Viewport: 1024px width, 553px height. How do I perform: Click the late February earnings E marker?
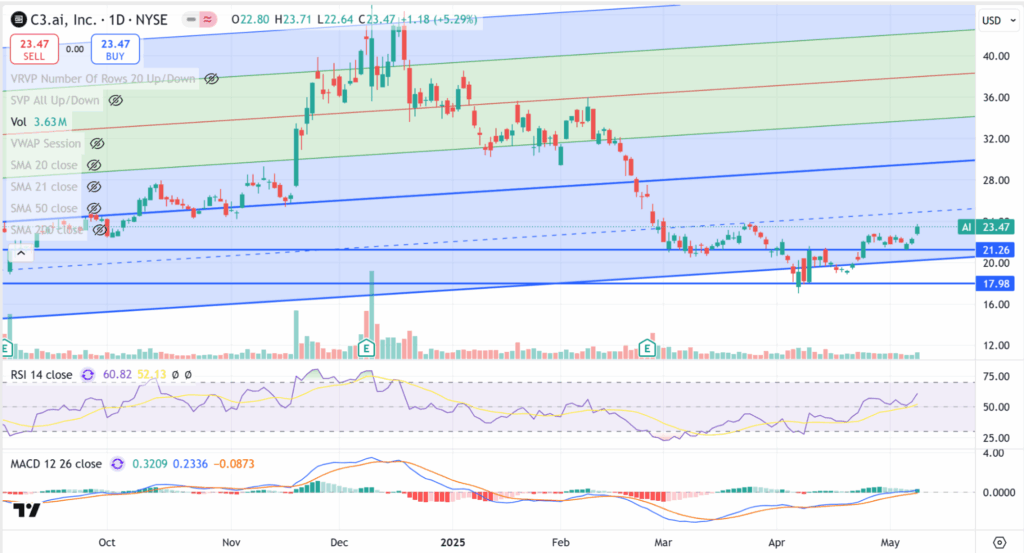[x=647, y=348]
